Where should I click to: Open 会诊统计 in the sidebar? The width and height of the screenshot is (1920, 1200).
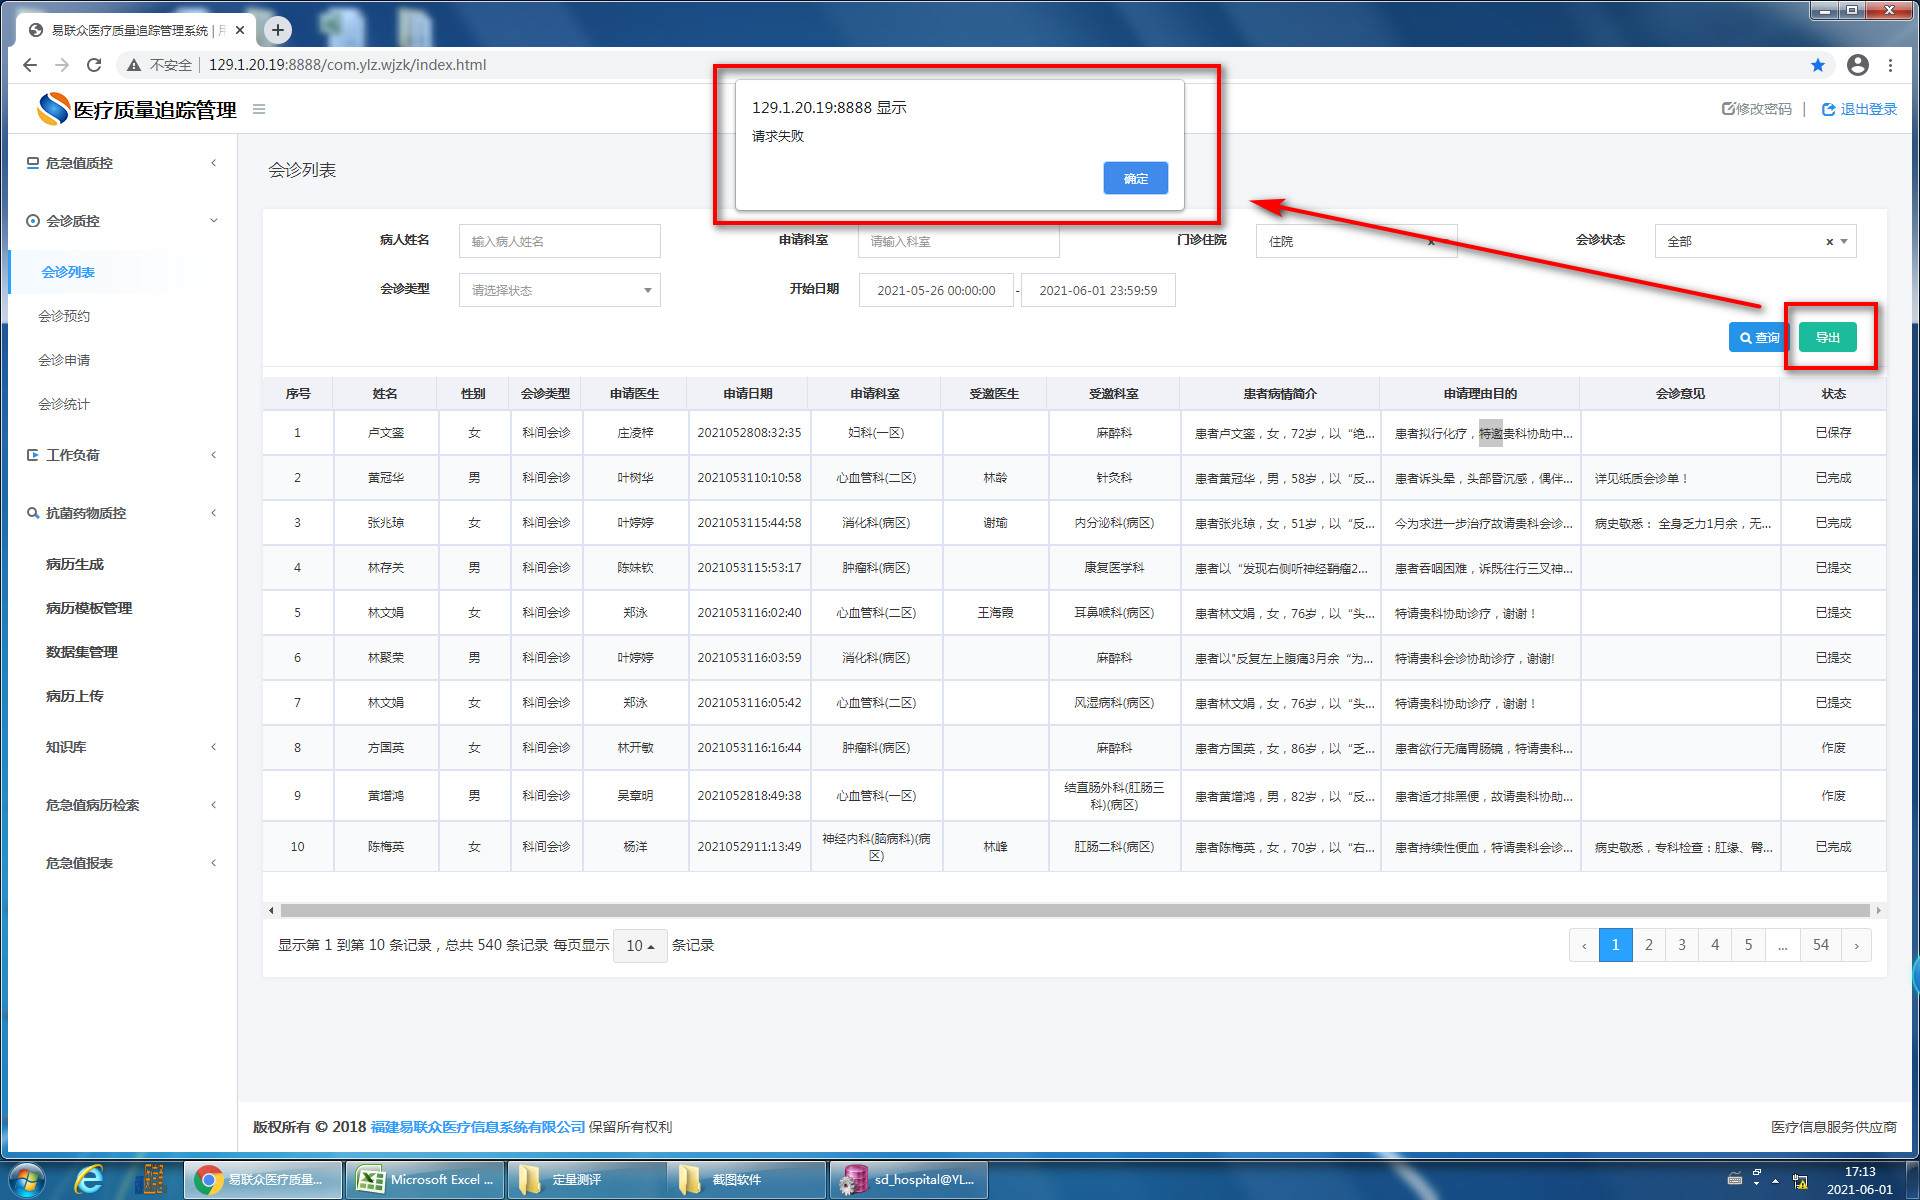coord(64,404)
